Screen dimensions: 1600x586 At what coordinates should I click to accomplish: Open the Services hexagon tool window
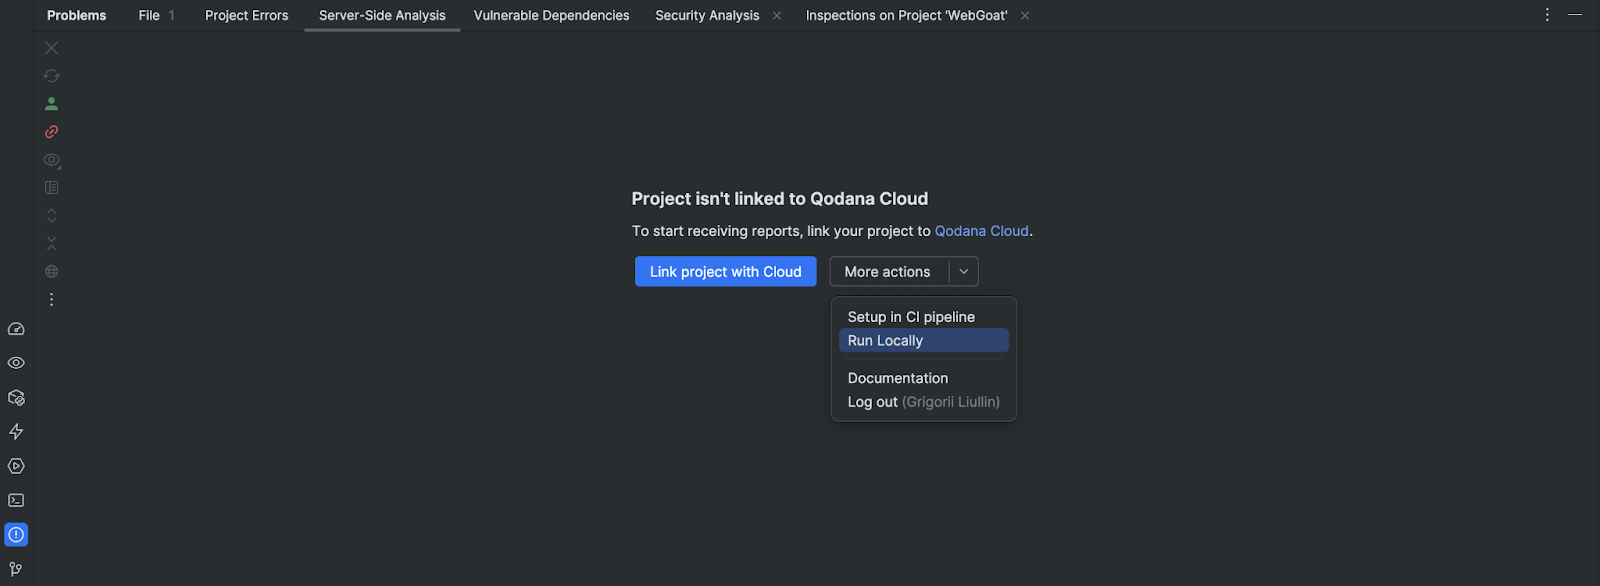[x=16, y=466]
